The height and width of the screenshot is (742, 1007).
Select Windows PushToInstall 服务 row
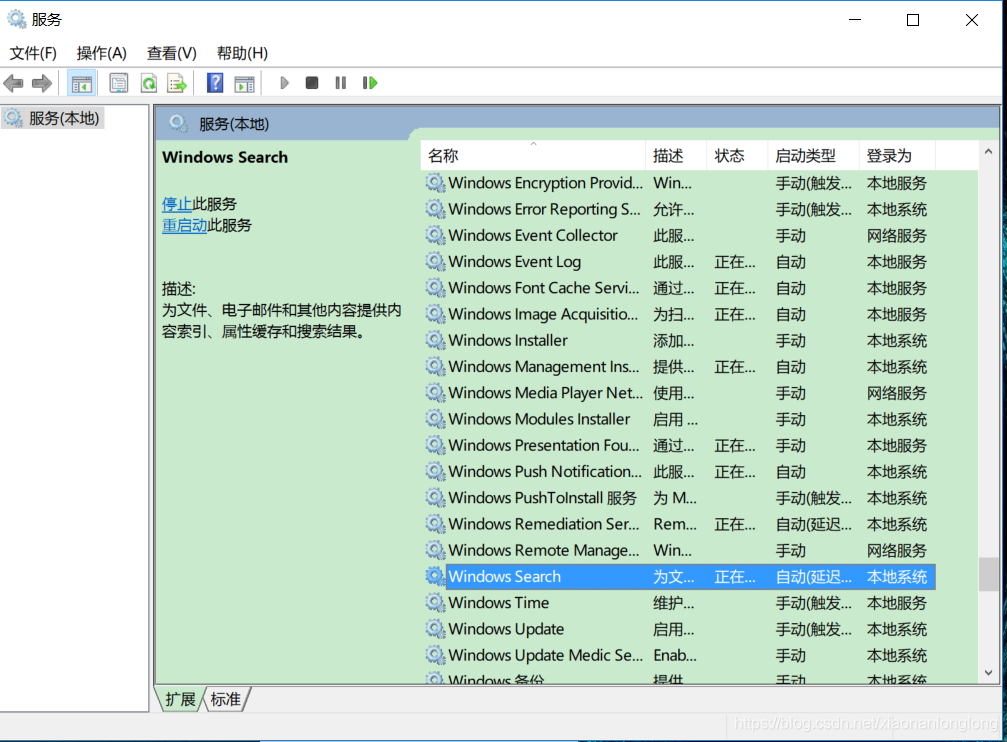(x=679, y=498)
